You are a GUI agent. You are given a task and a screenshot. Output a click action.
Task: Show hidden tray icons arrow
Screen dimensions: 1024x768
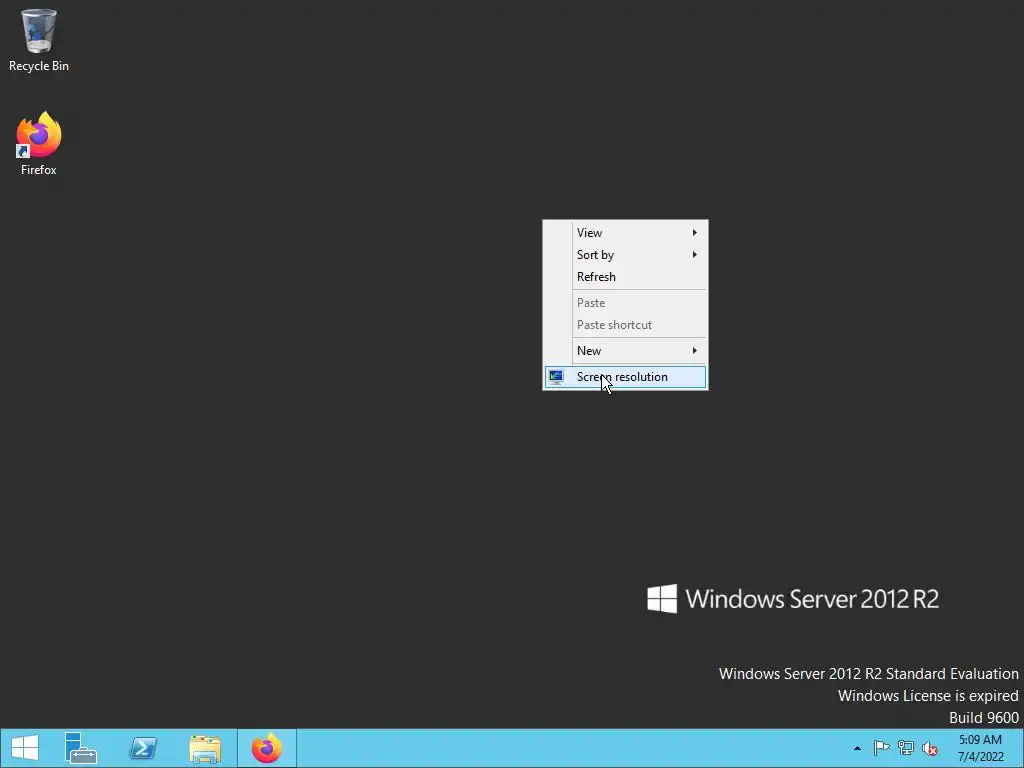857,748
